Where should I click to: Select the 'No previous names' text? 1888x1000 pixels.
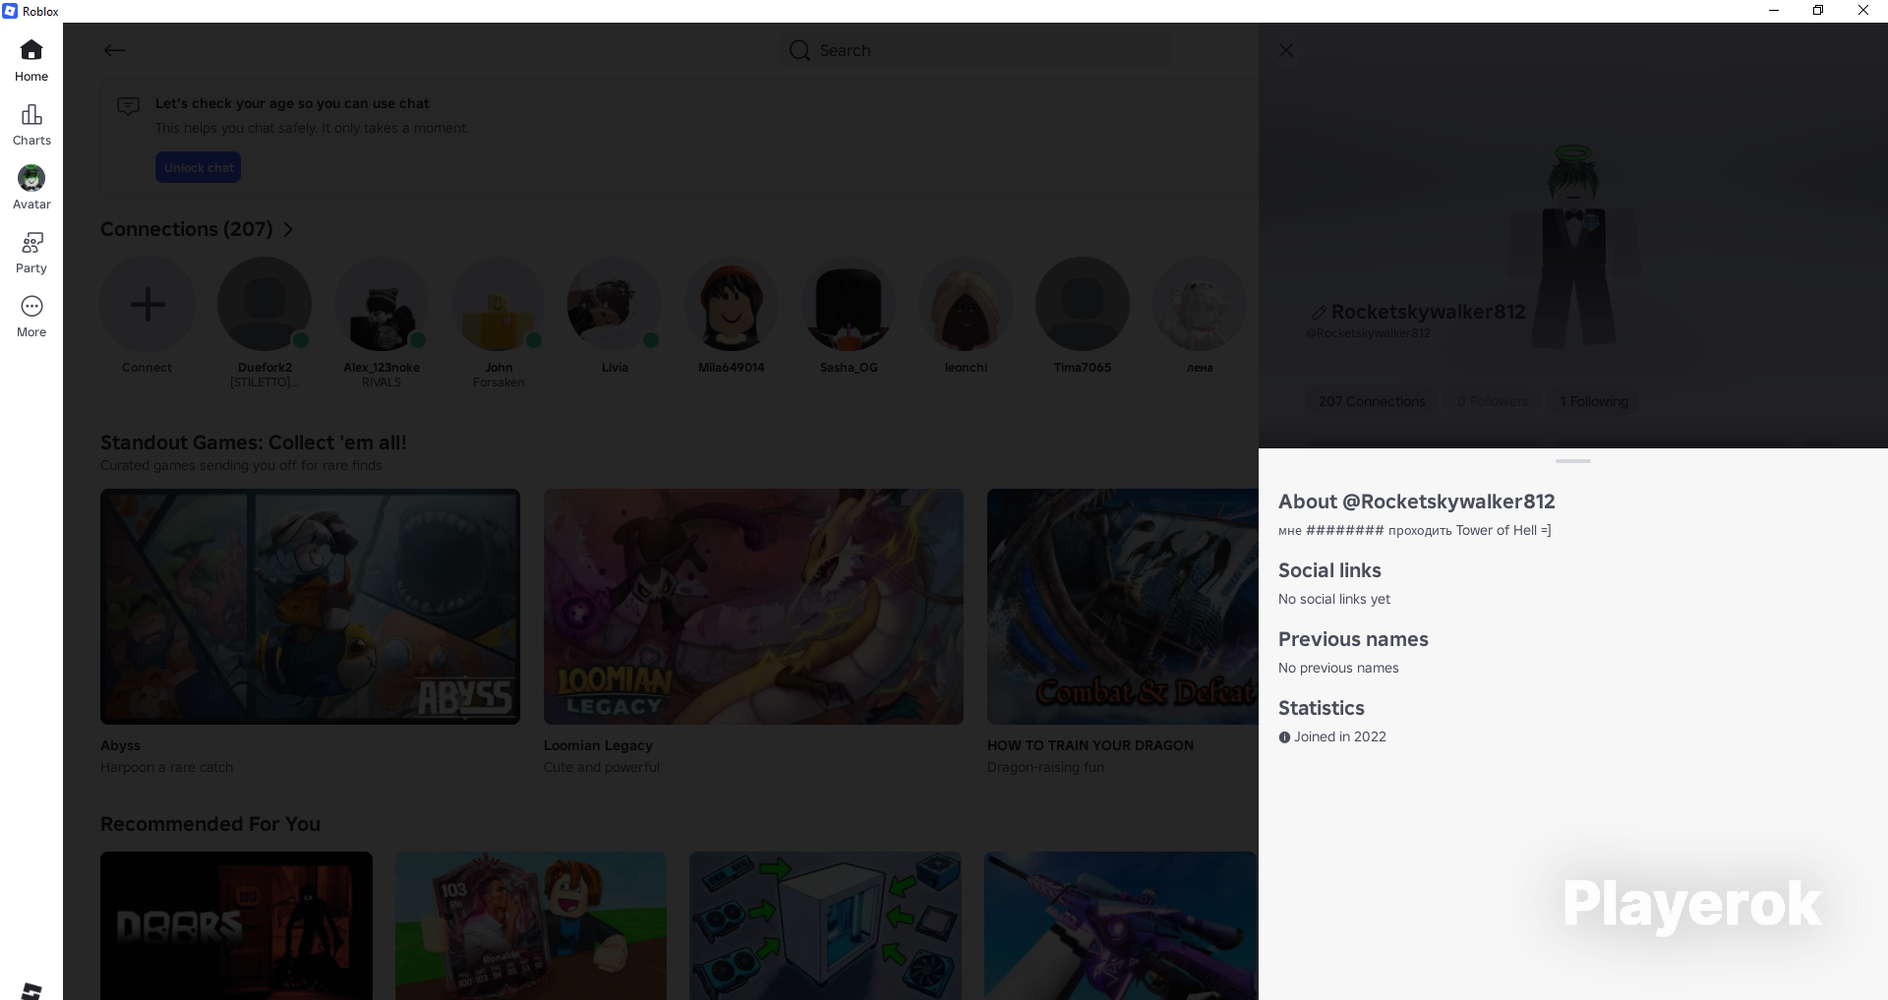tap(1338, 668)
